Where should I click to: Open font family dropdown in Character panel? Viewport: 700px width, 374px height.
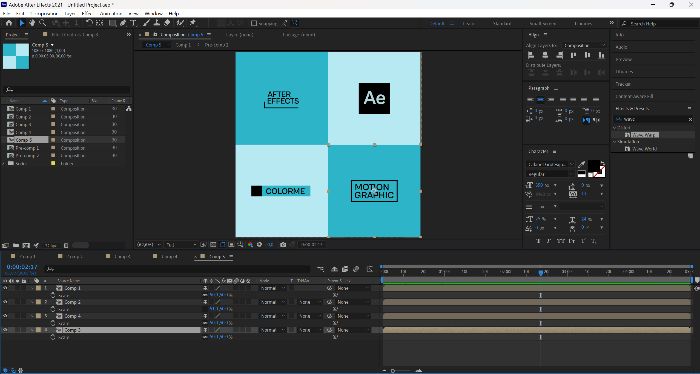click(x=551, y=164)
